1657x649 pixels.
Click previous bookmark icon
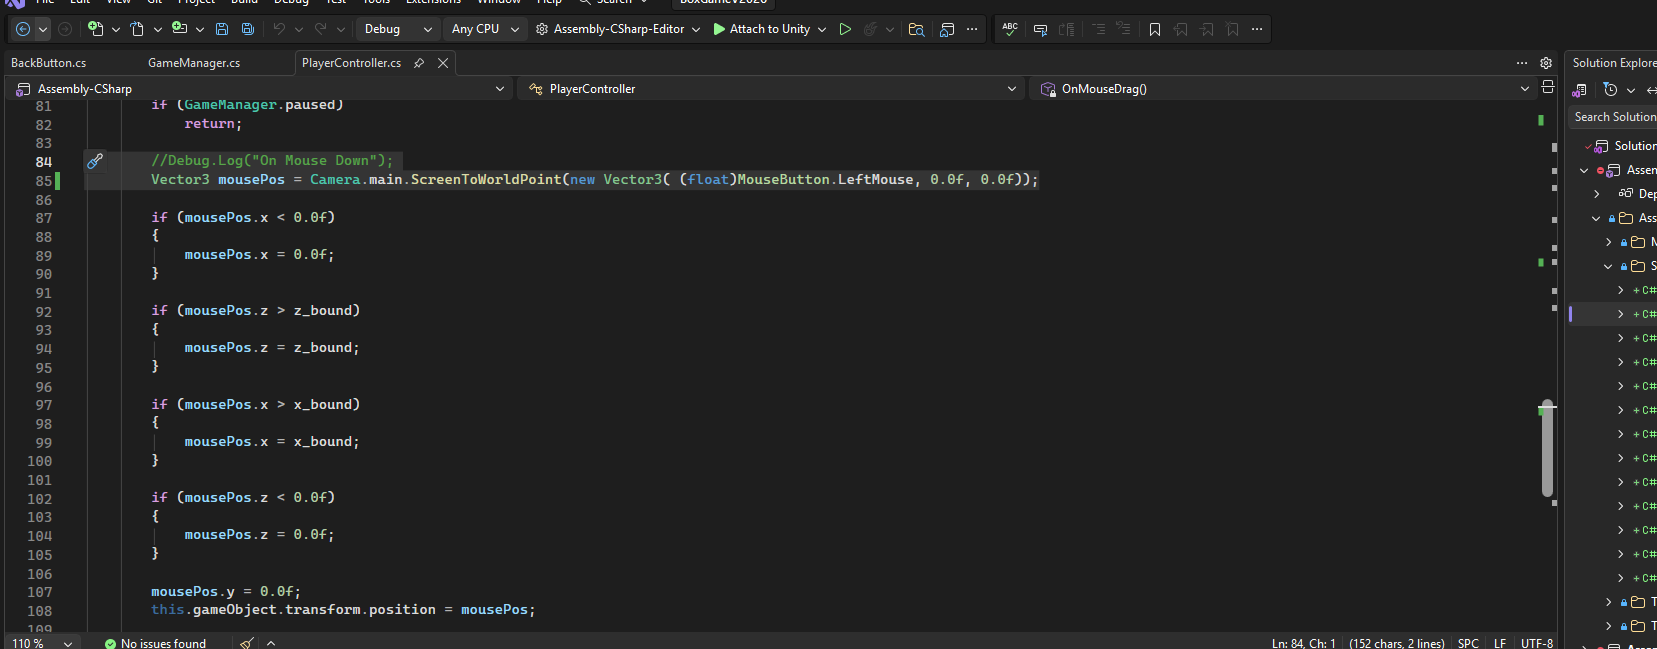tap(1181, 29)
